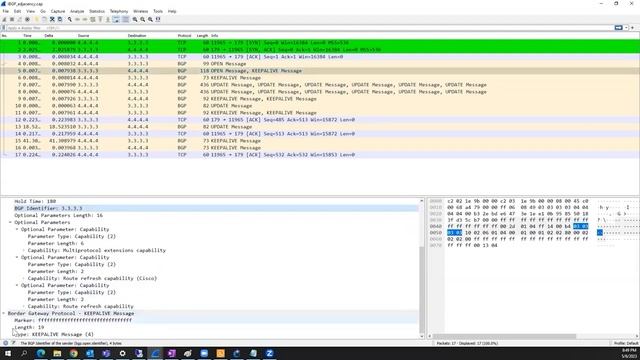Open expert information from status bar

pos(5,343)
